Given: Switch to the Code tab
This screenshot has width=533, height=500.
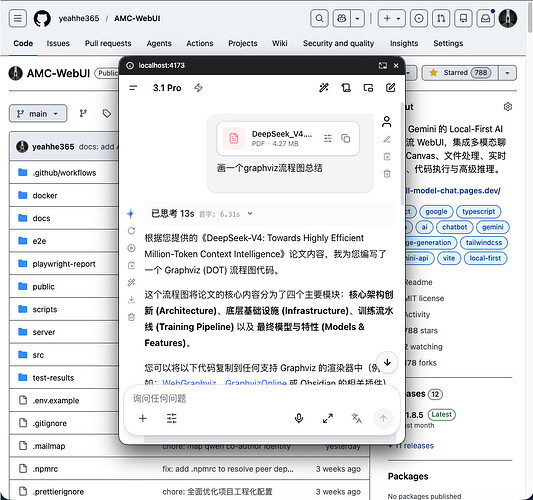Looking at the screenshot, I should pos(23,44).
